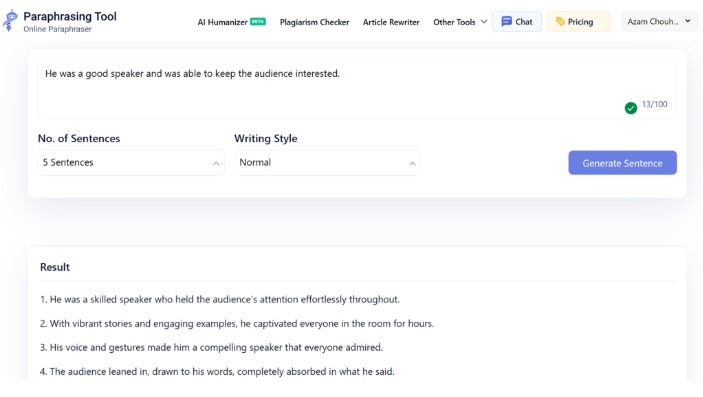Select result 3 about voice and gestures
Viewport: 703px width, 397px height.
[x=211, y=347]
